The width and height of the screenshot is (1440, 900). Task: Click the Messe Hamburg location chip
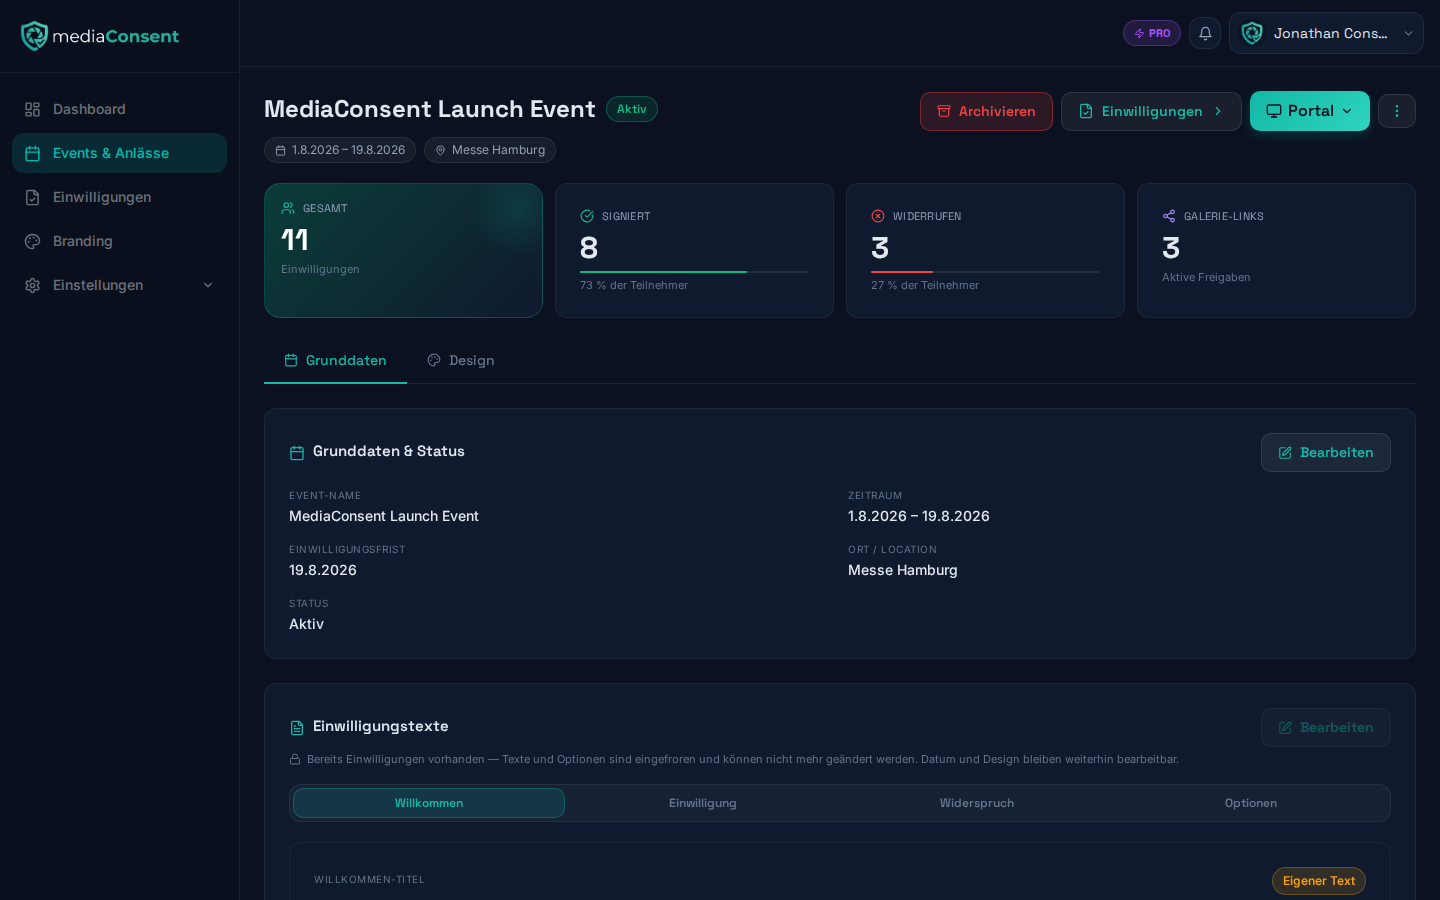coord(490,150)
